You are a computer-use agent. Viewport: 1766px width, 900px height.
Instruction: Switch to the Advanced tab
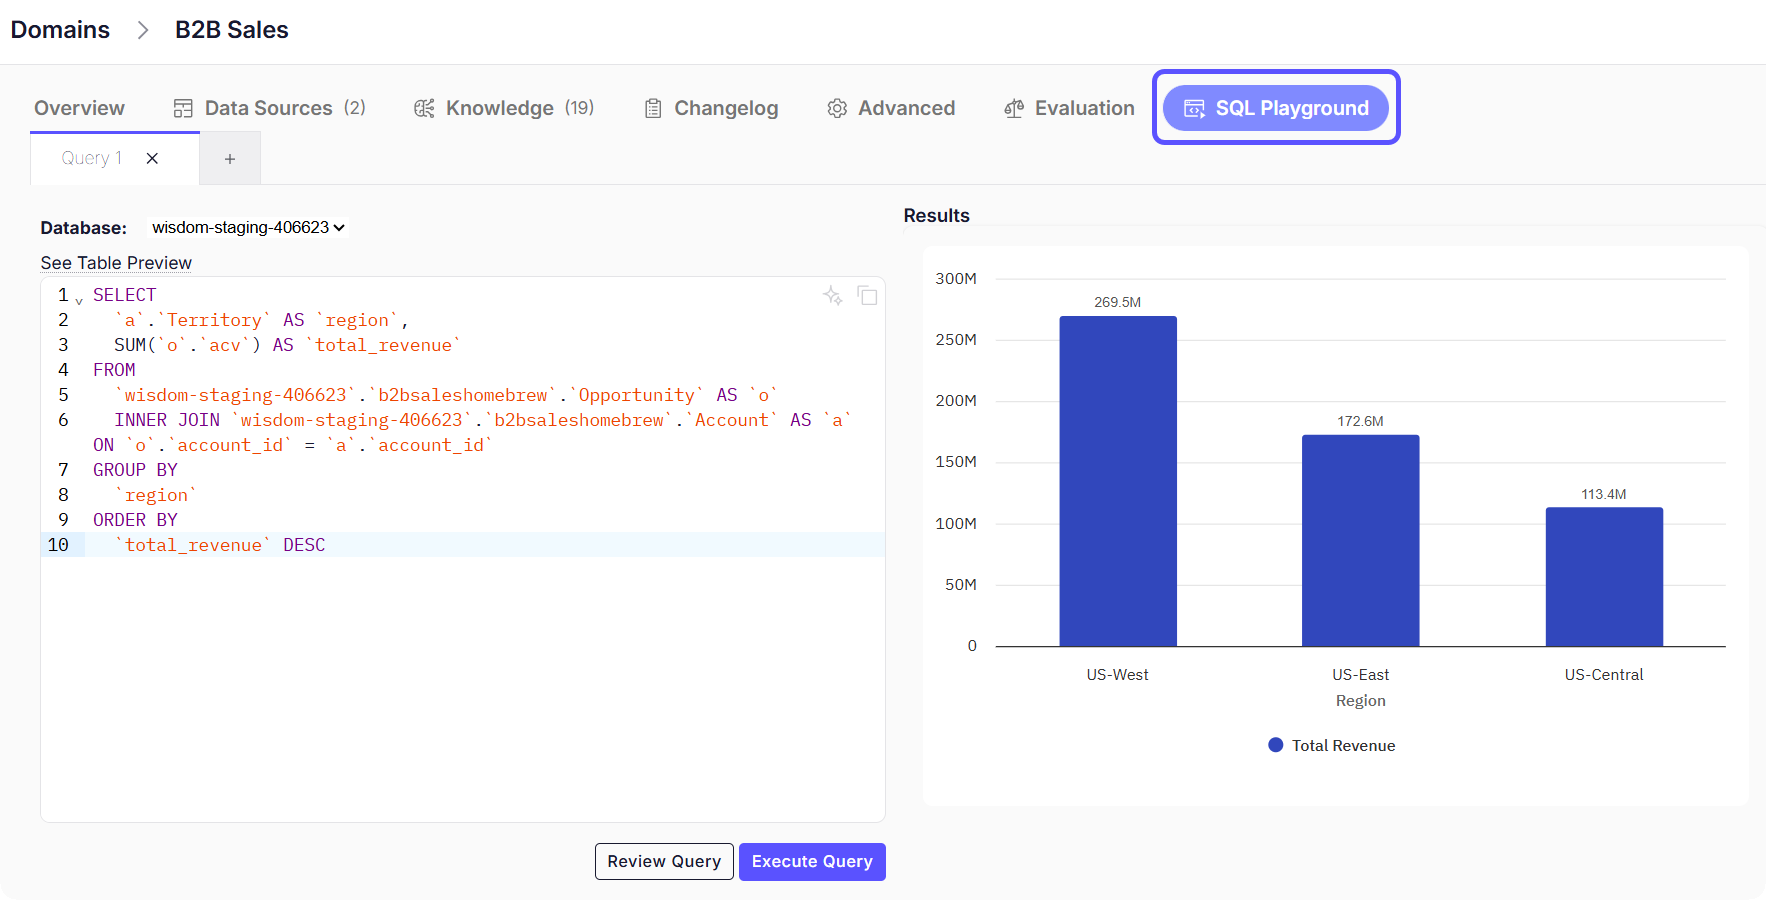[x=891, y=108]
